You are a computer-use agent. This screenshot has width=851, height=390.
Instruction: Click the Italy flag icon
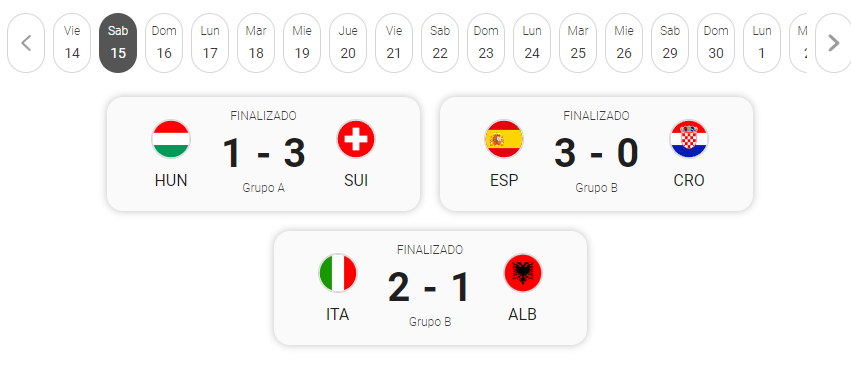(x=338, y=273)
